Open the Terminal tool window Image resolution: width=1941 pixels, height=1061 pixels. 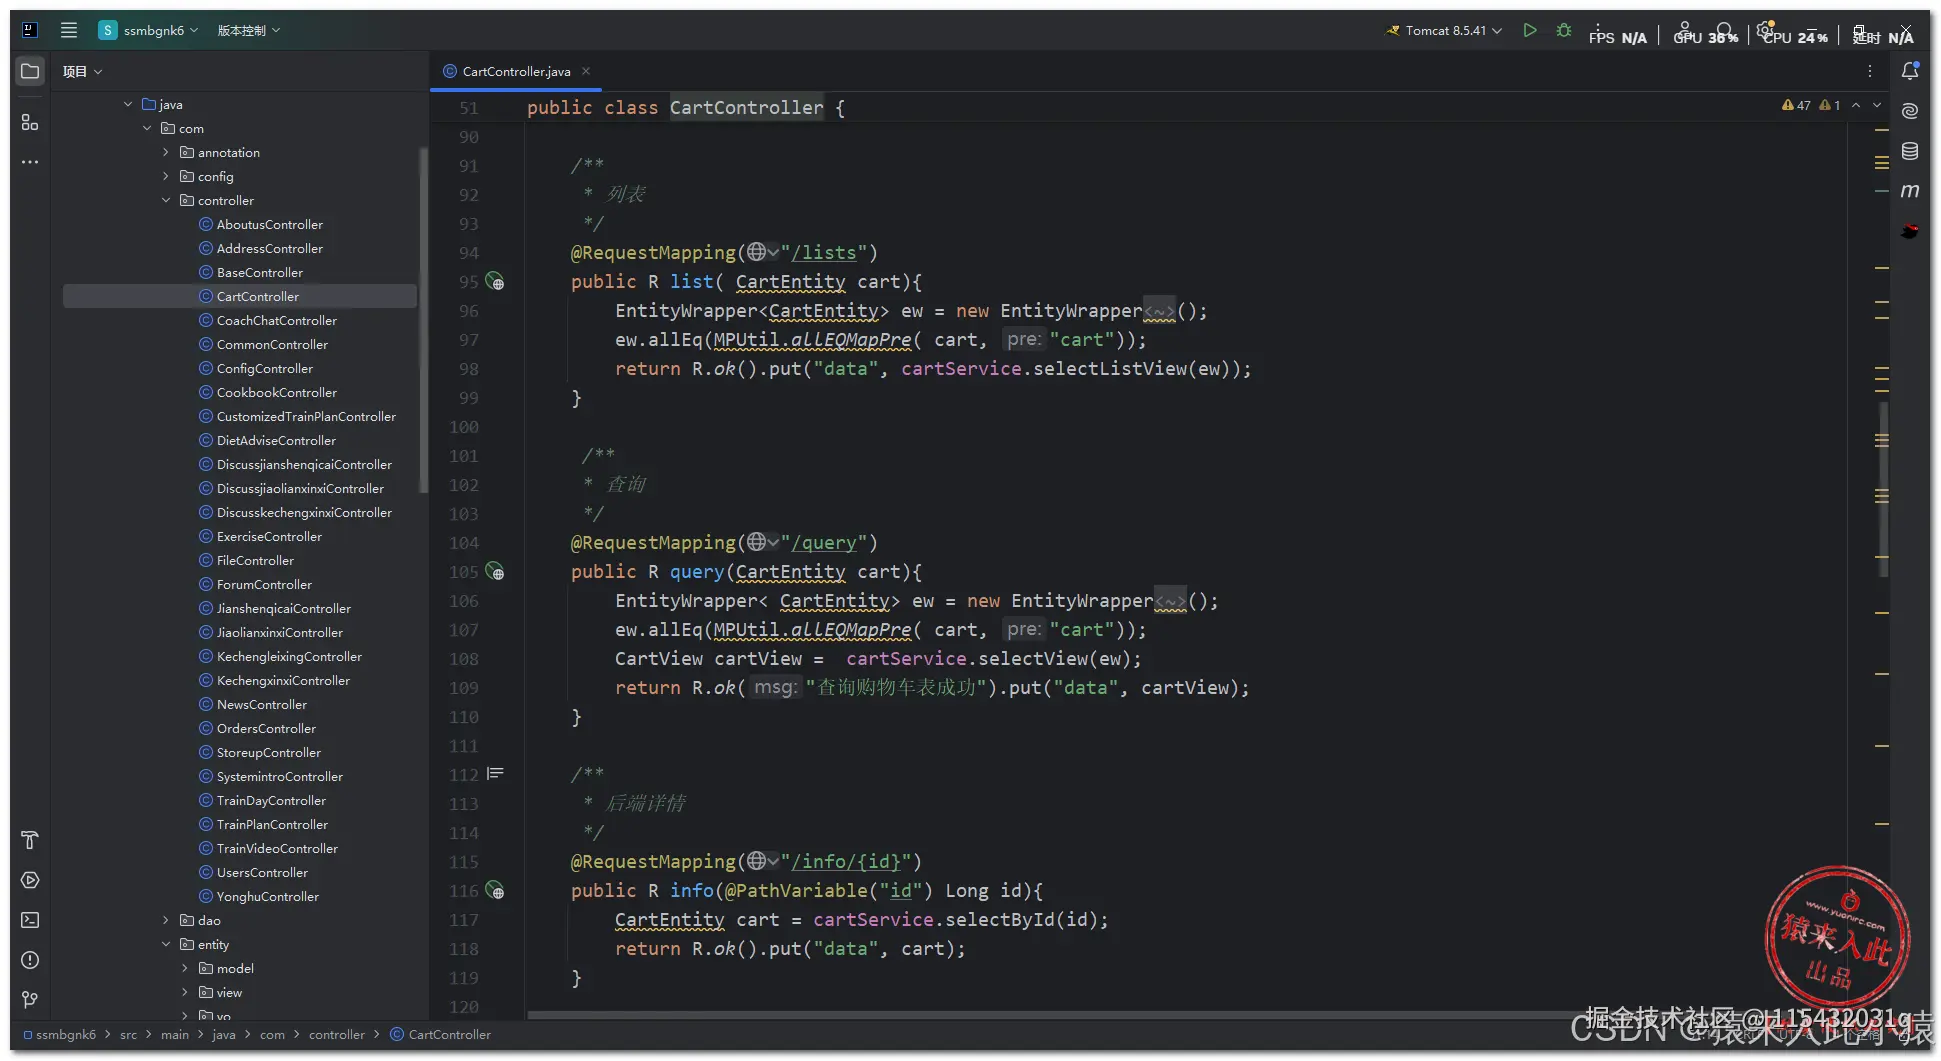30,920
